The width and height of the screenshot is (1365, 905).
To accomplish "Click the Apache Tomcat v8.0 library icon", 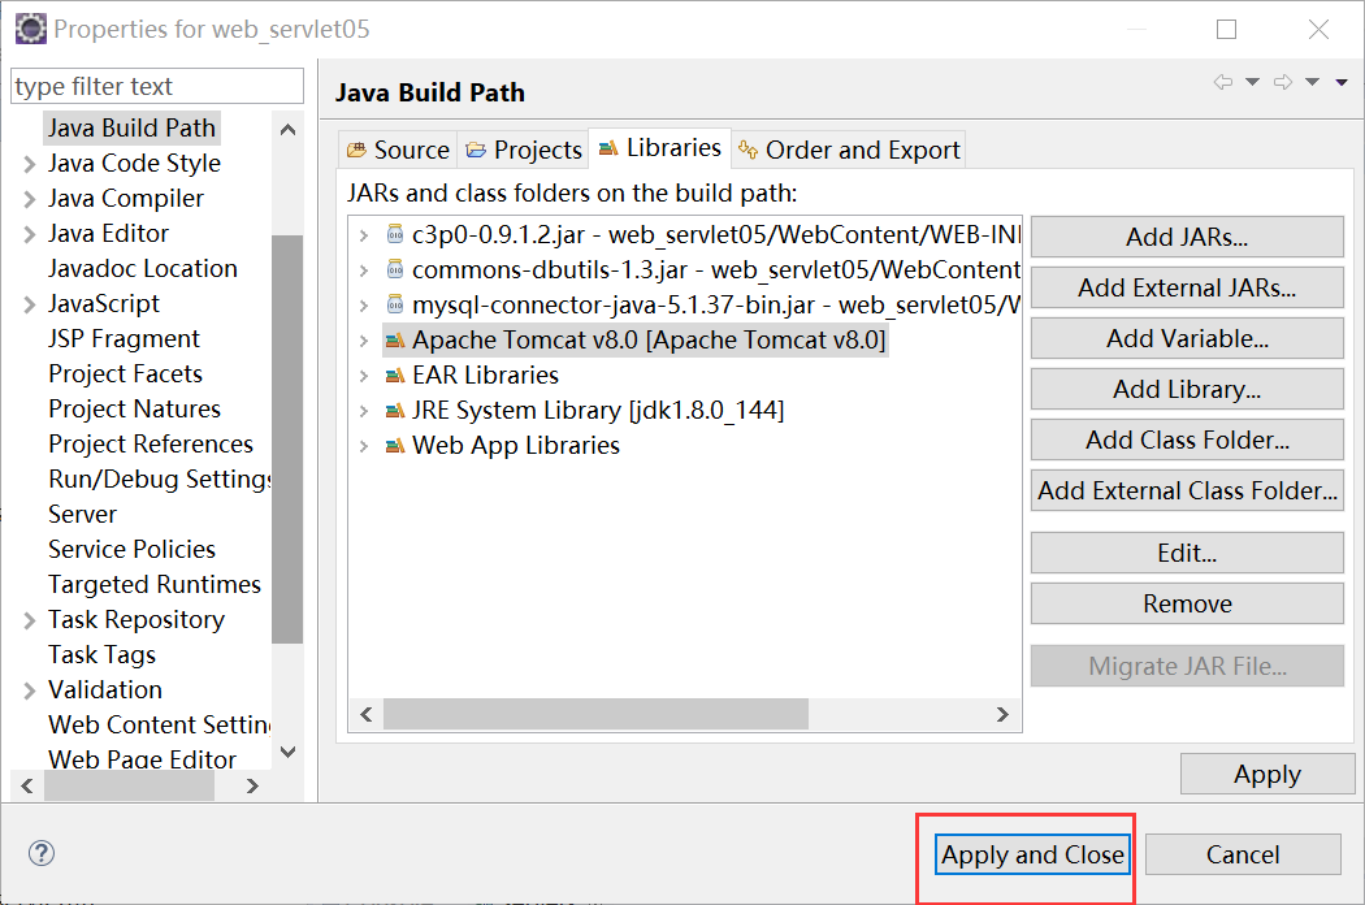I will coord(395,341).
